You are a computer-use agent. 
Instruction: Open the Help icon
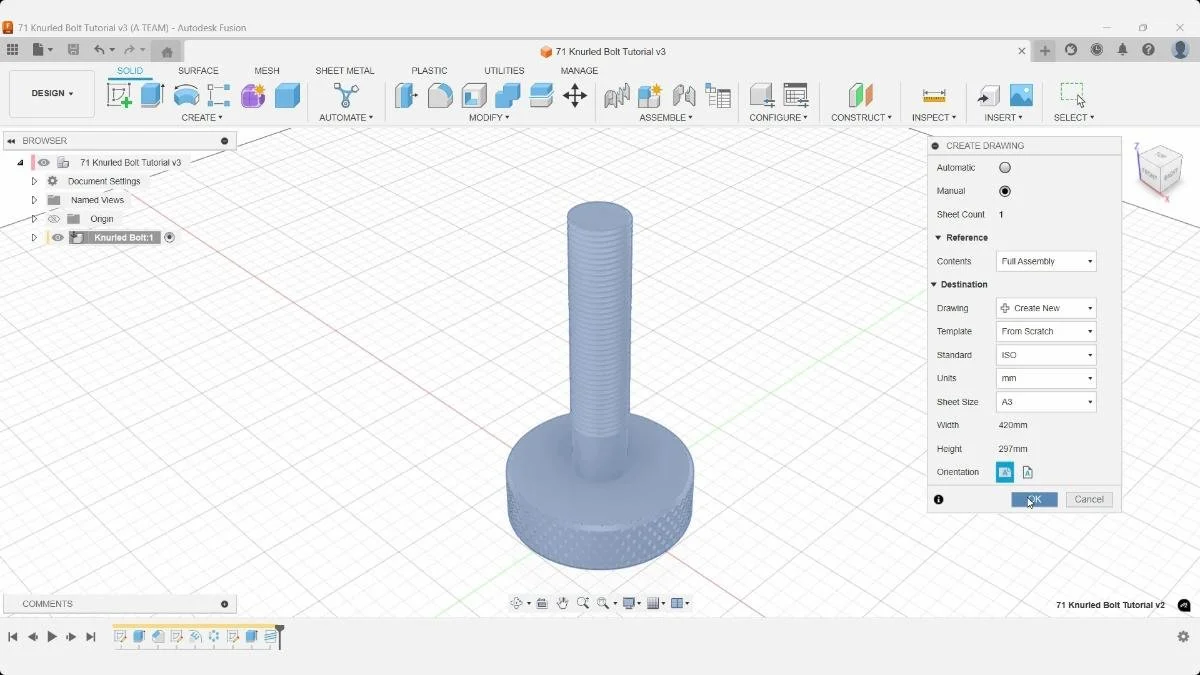click(x=1149, y=50)
